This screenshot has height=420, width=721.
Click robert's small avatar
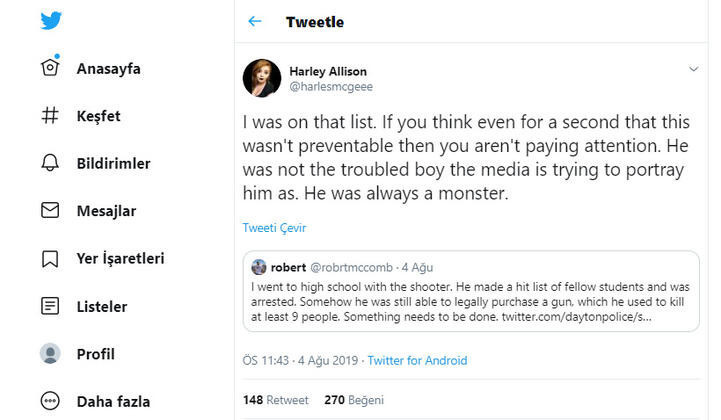(259, 267)
